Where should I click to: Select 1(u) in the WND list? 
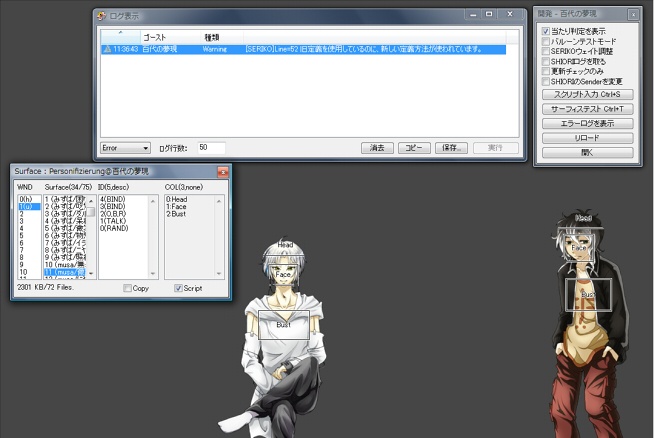pyautogui.click(x=29, y=206)
